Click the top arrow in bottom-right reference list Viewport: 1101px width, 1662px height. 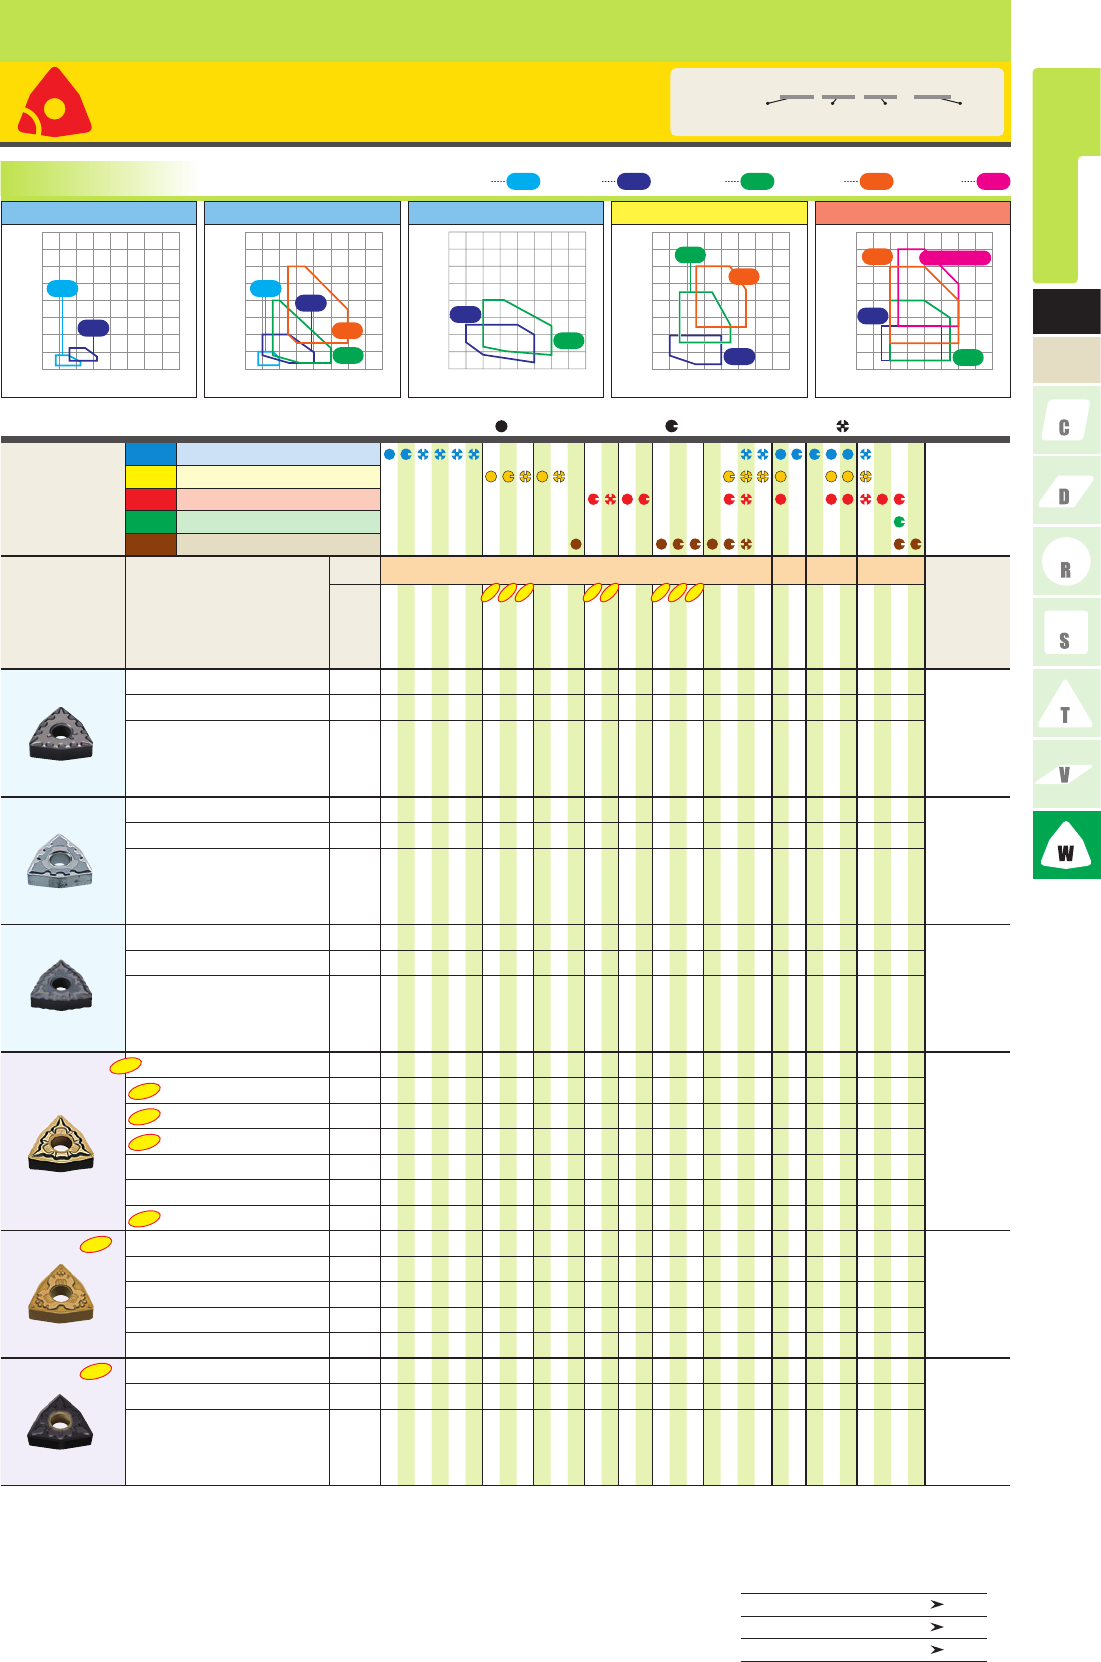pyautogui.click(x=937, y=1604)
